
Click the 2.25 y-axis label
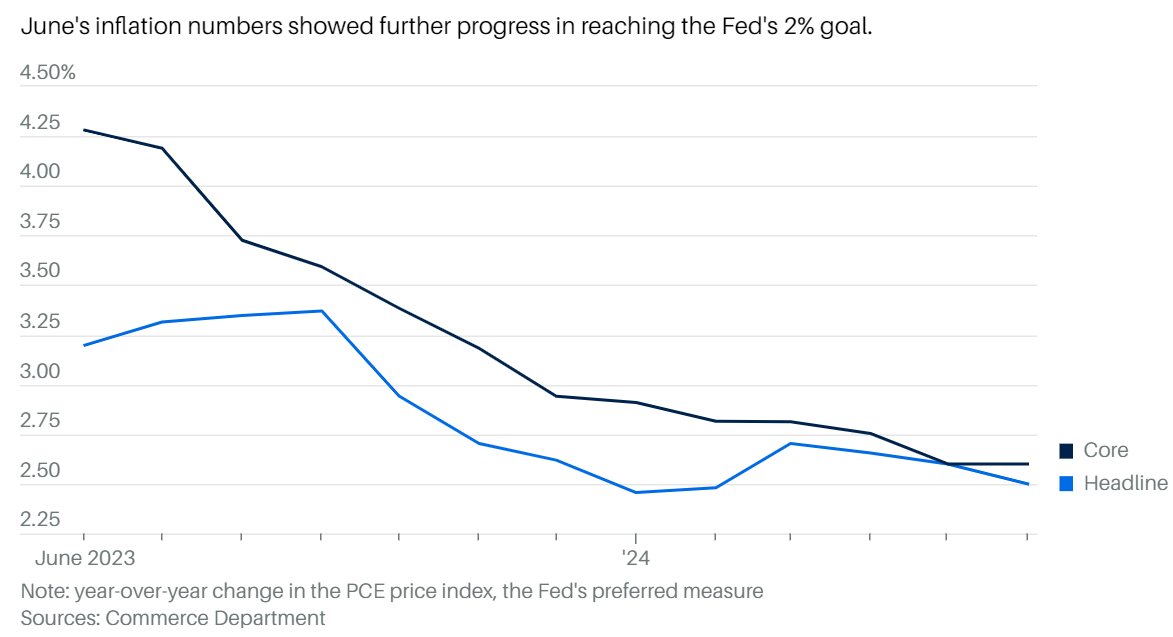point(40,520)
